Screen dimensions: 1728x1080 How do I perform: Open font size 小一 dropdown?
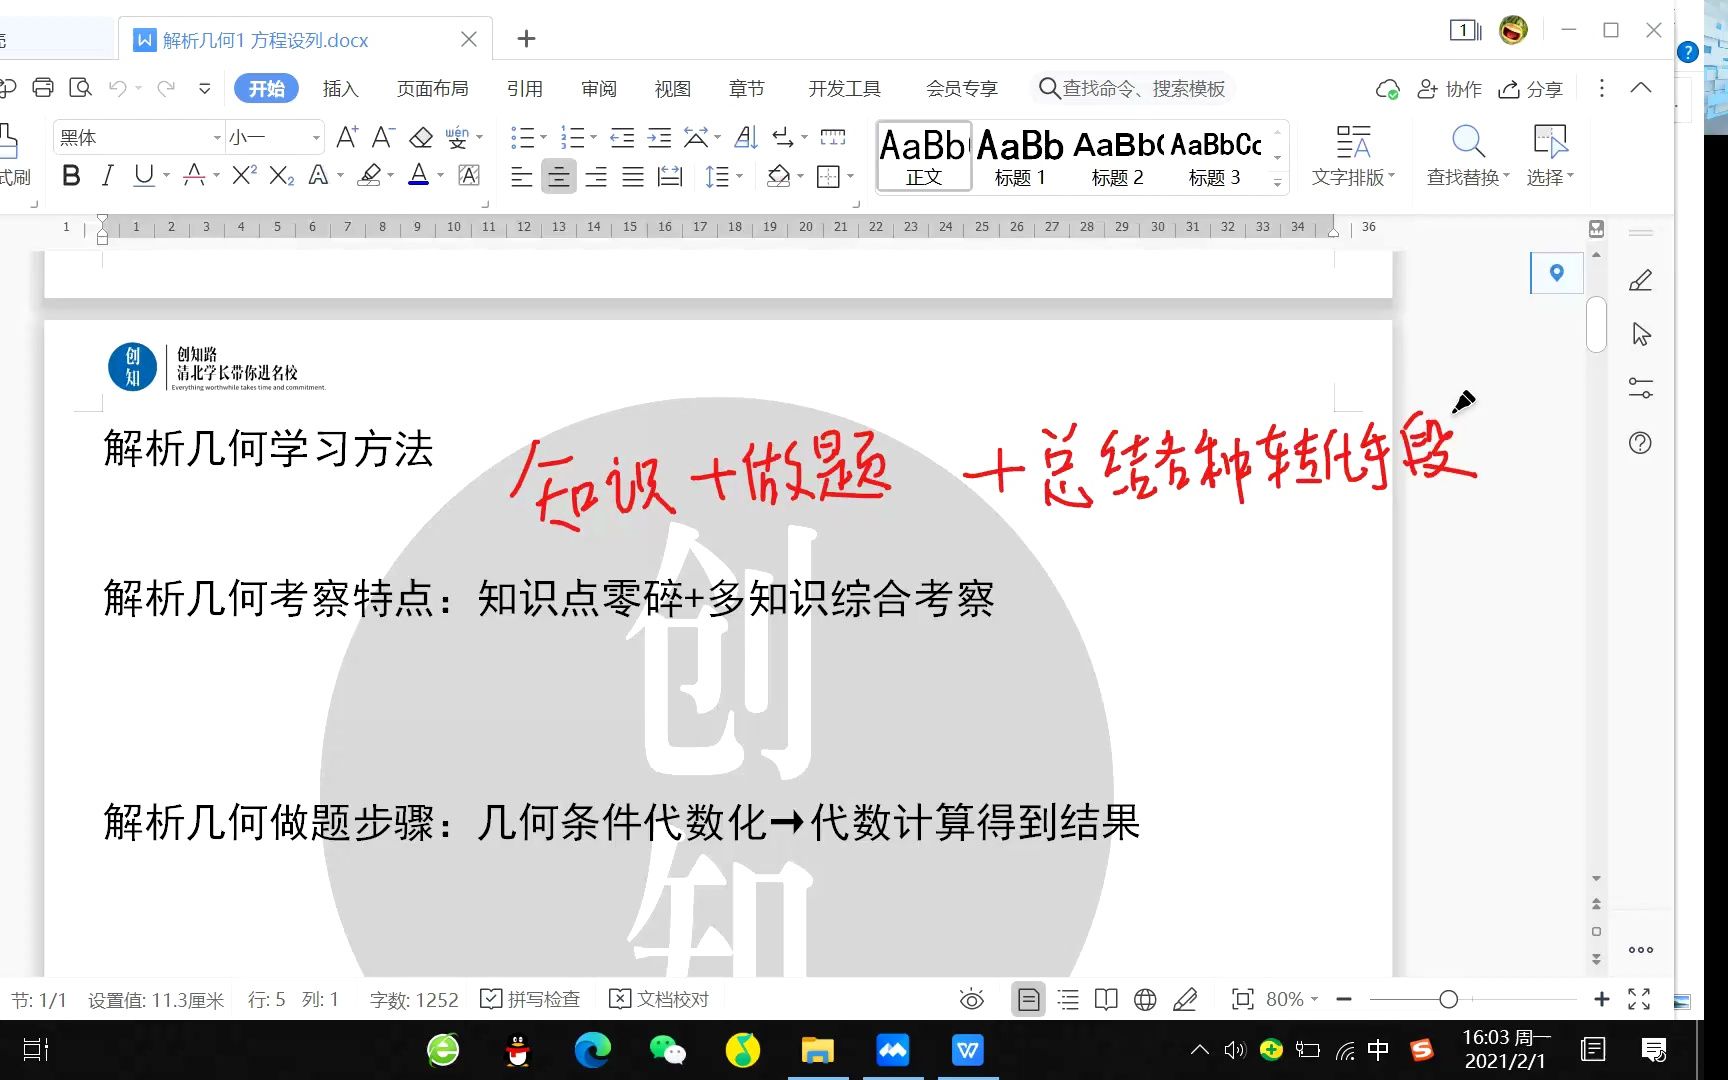click(316, 137)
